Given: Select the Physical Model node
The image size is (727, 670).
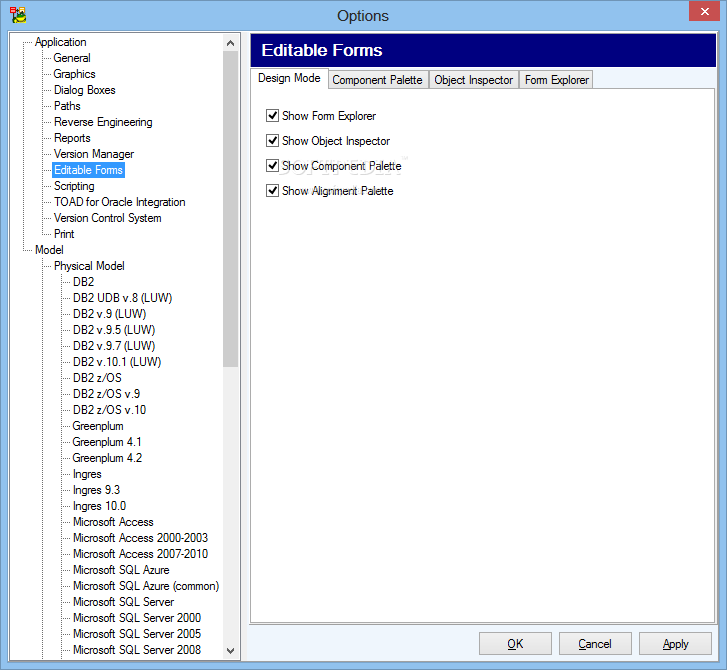Looking at the screenshot, I should (89, 266).
